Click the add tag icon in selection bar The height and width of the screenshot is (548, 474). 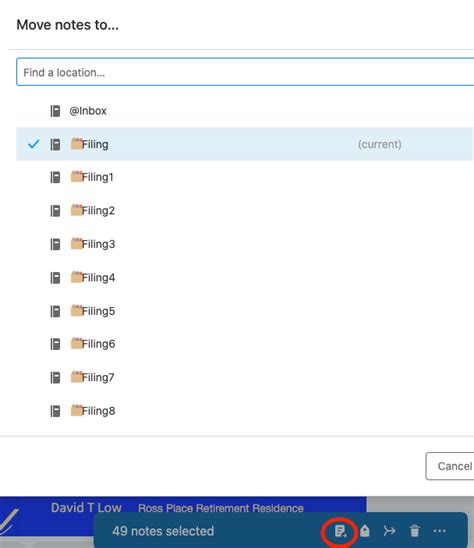365,531
